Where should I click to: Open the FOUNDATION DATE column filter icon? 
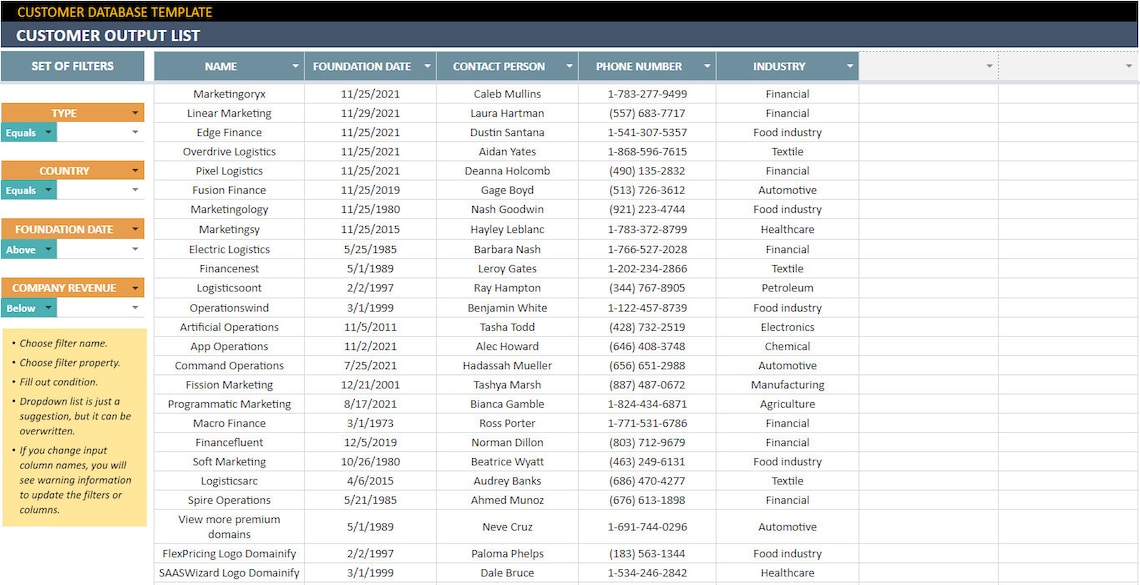click(x=428, y=66)
